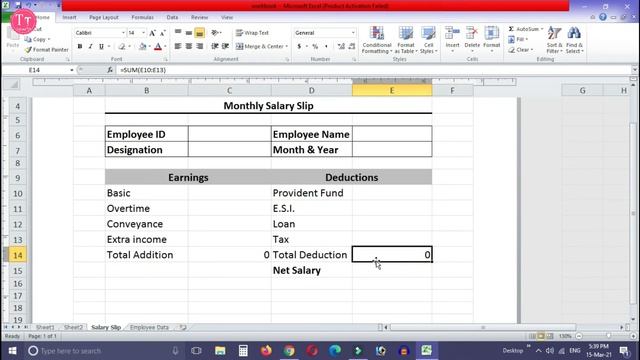Screen dimensions: 640x360
Task: Click the Insert cells icon
Action: coord(452,33)
